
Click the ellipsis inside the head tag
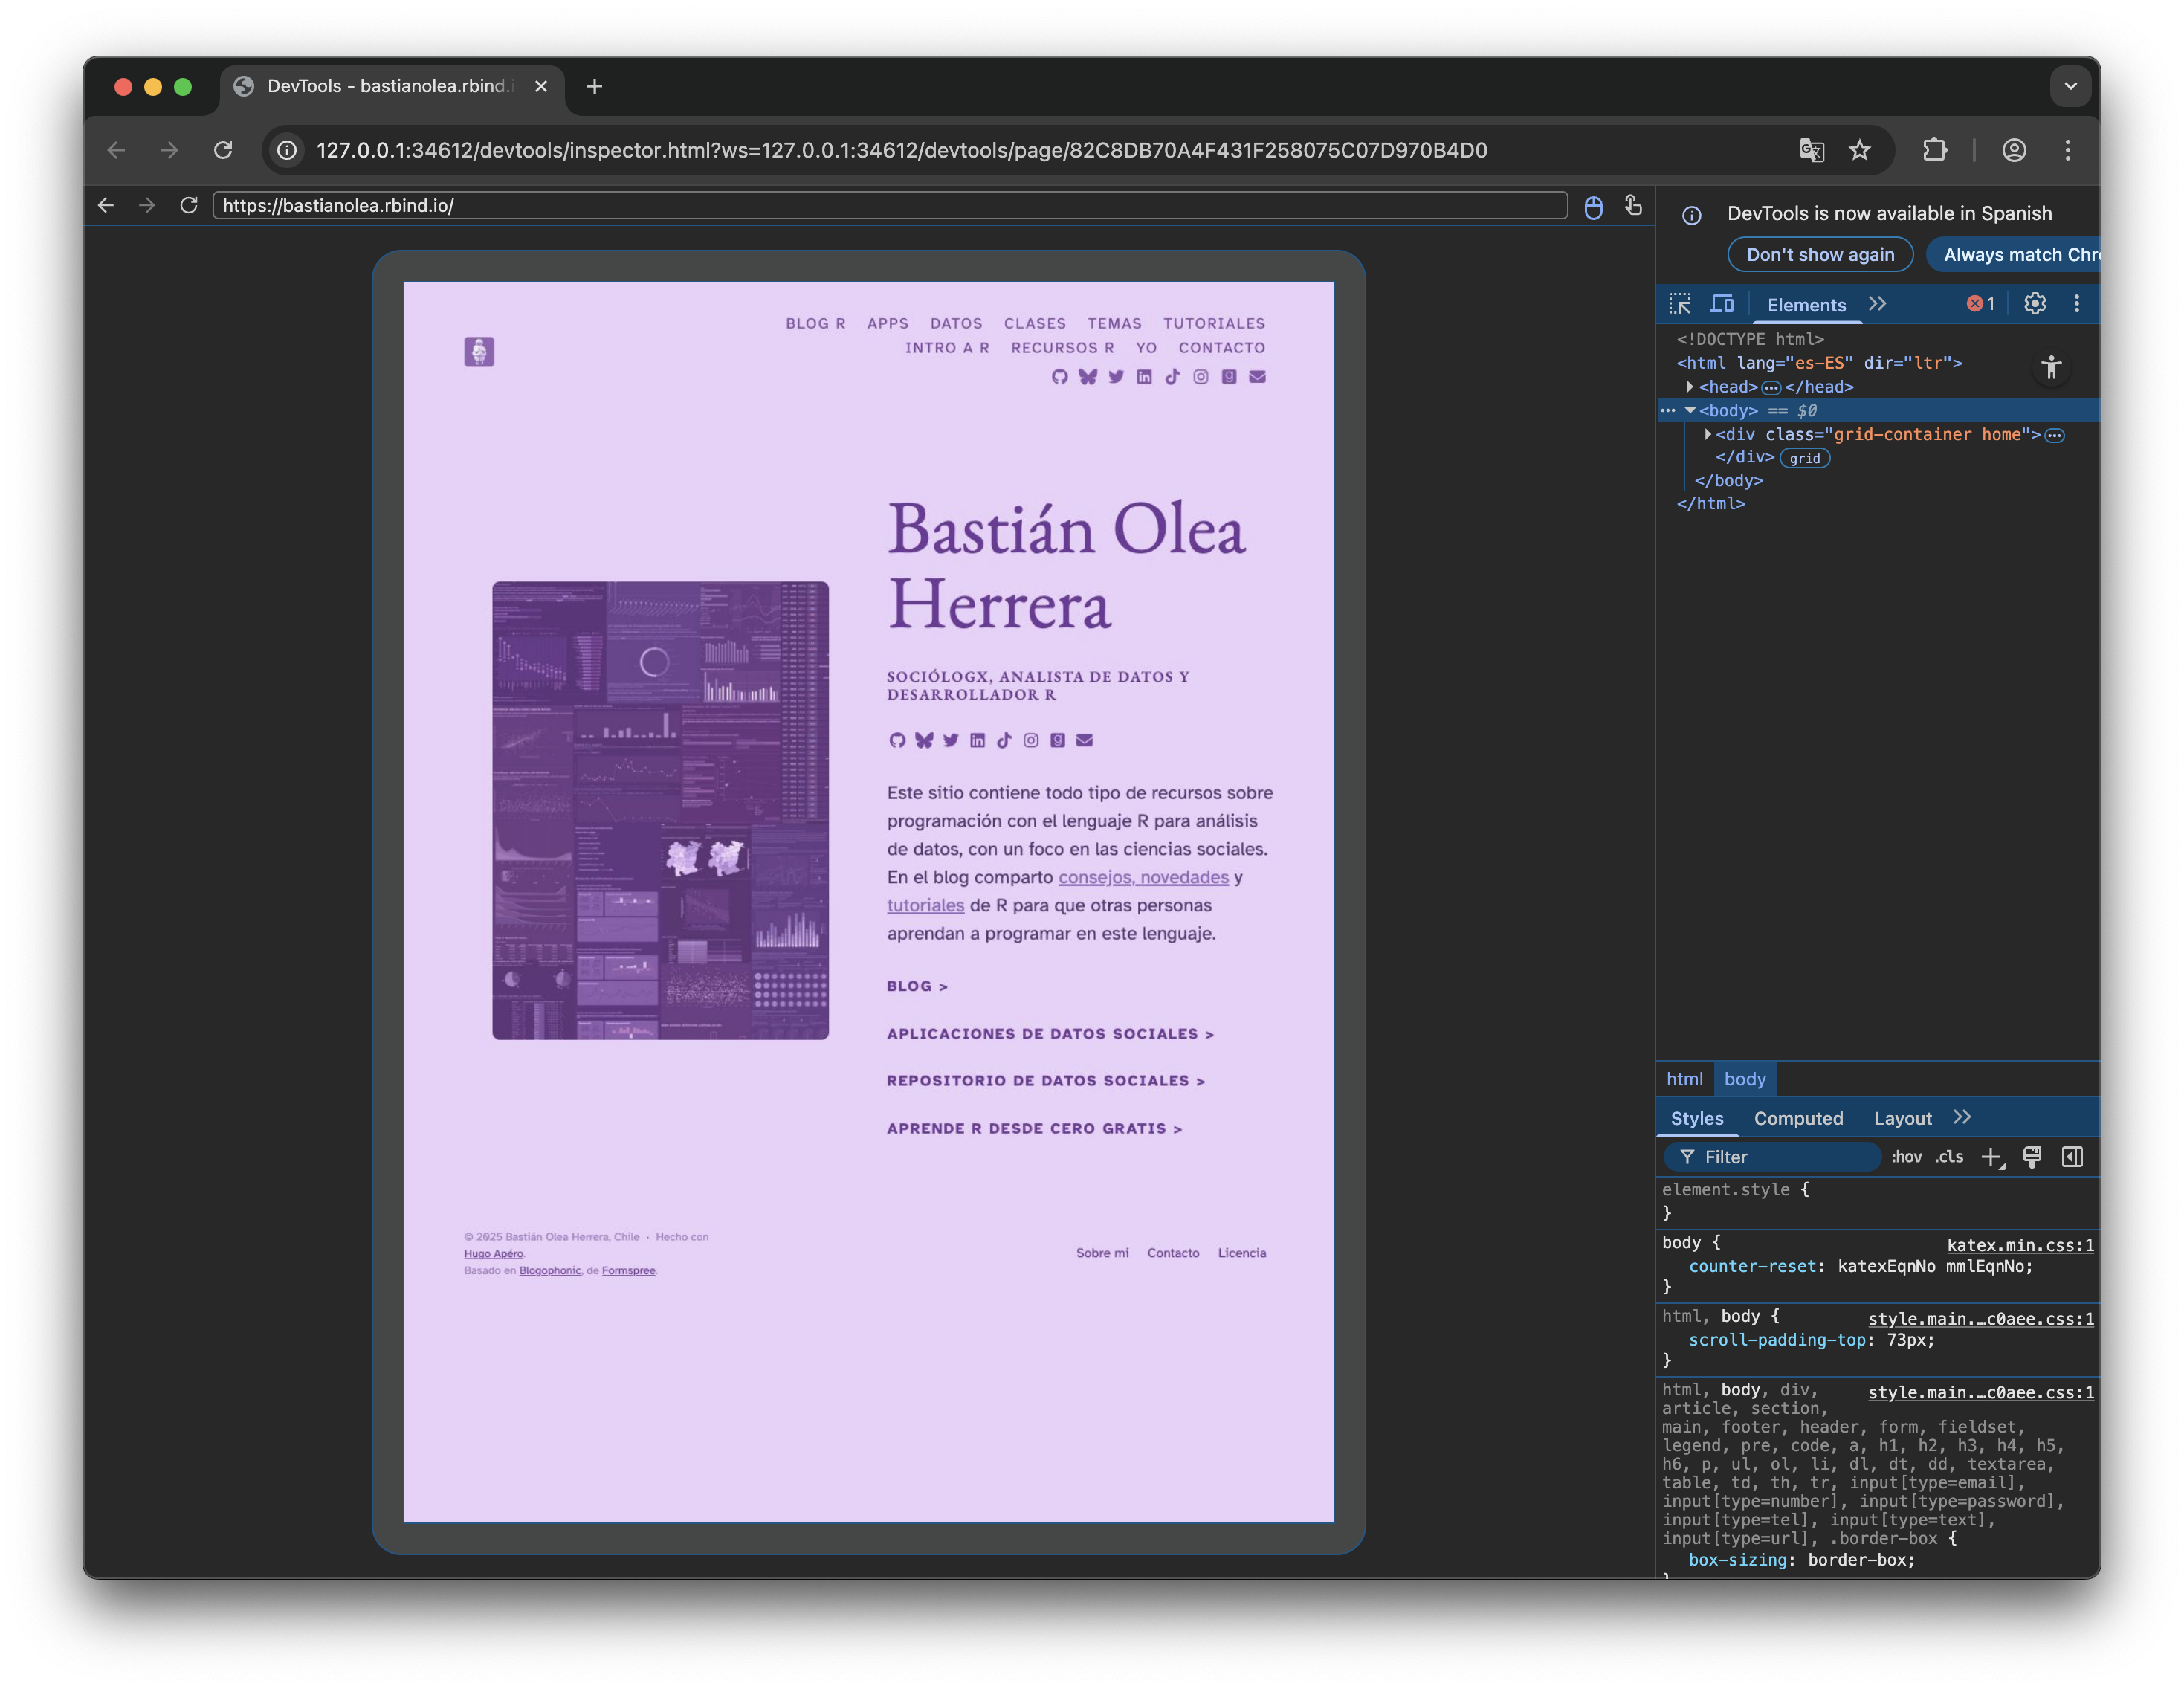pyautogui.click(x=1771, y=387)
